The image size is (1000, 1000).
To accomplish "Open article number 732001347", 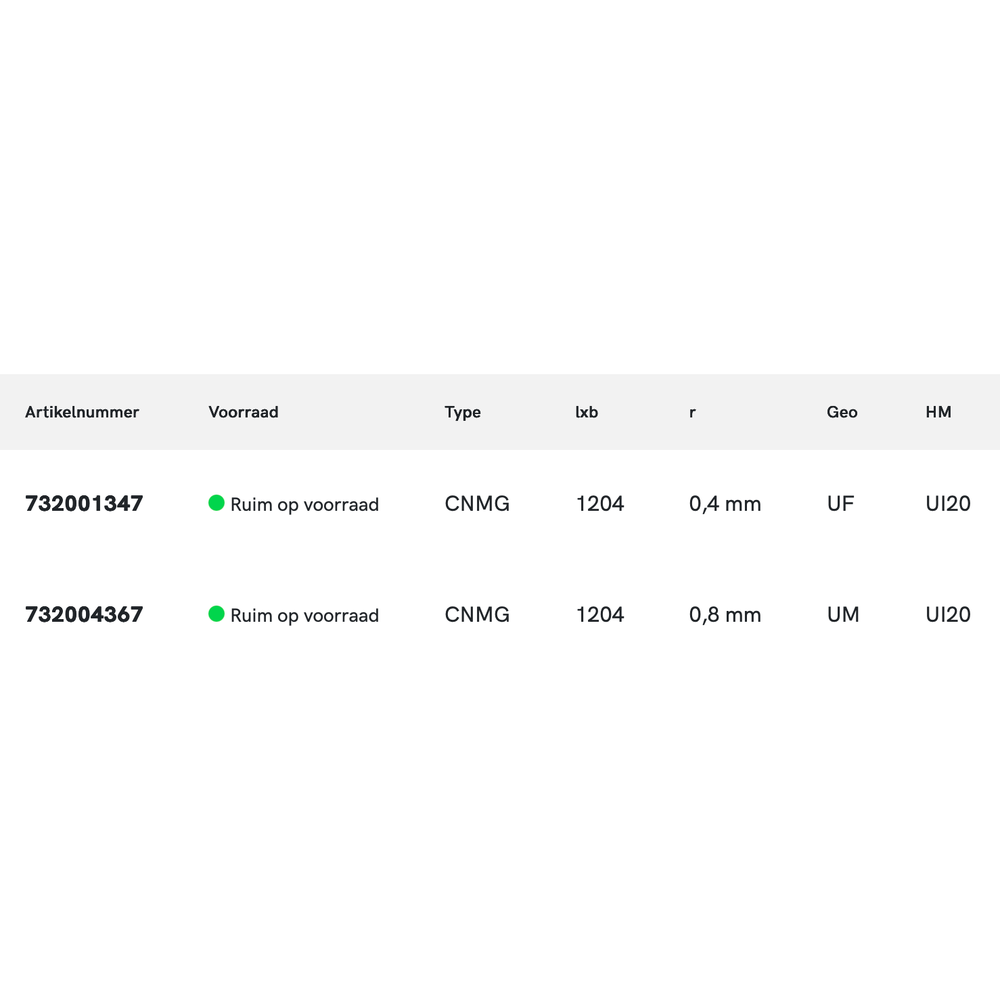I will (84, 504).
